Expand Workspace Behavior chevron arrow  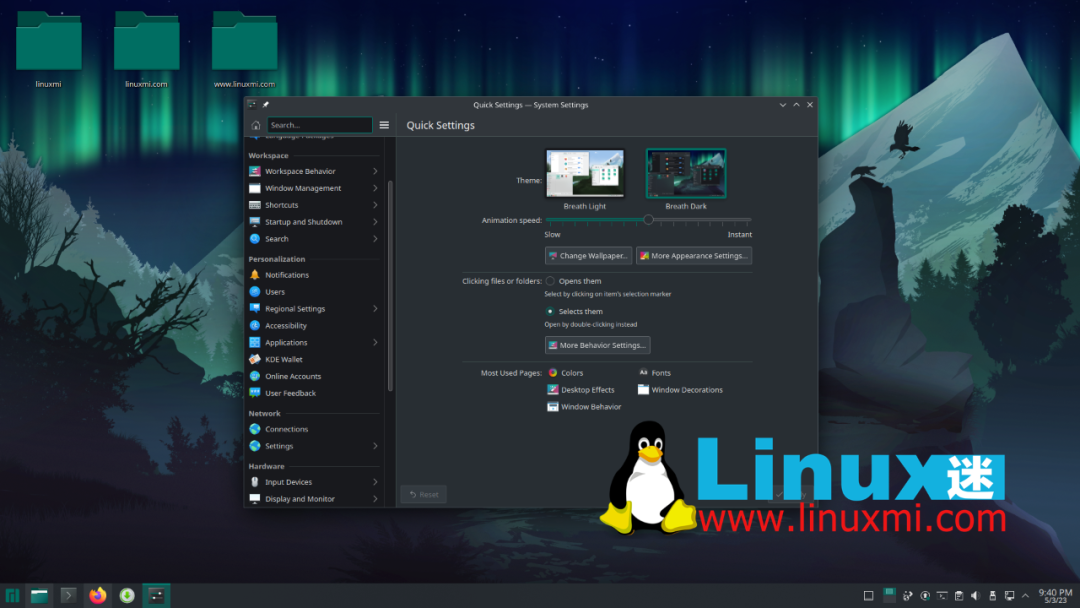tap(375, 171)
